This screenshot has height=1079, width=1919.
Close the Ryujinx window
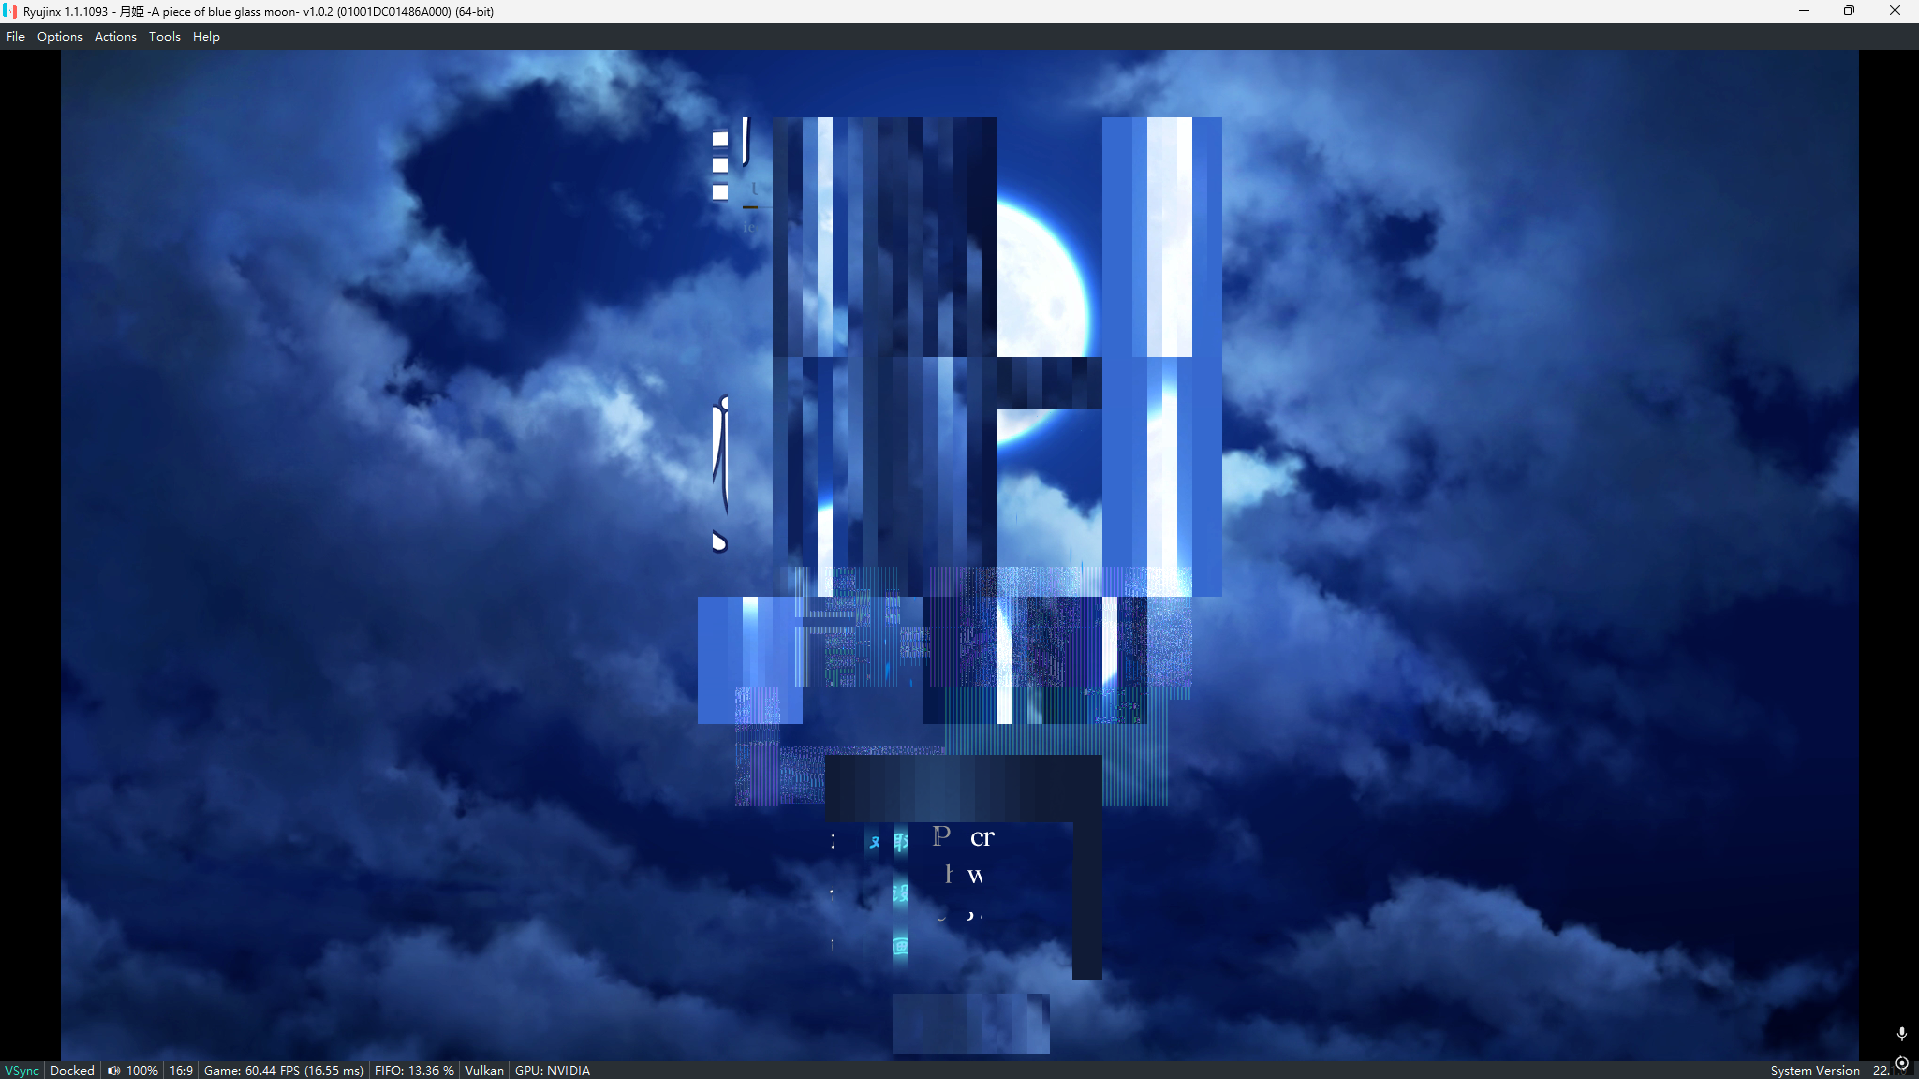(1895, 11)
